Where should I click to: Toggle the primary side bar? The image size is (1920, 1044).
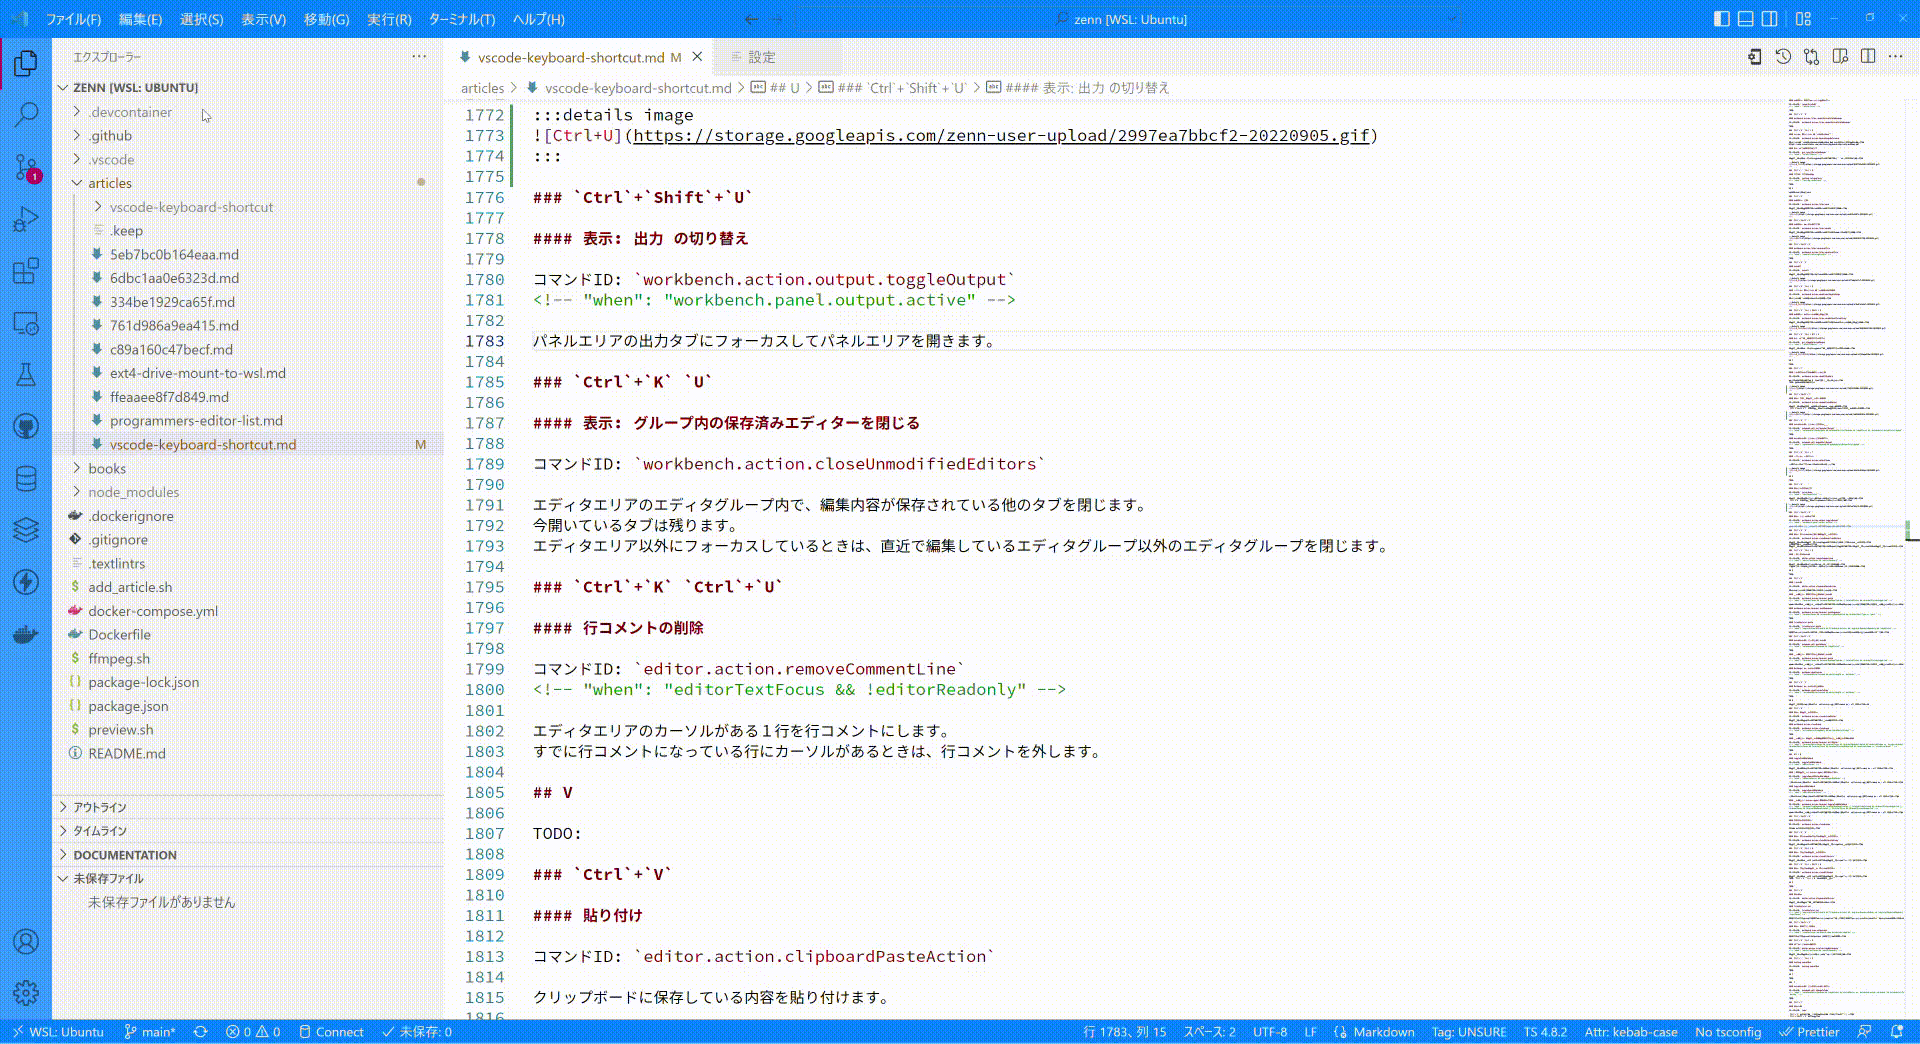(x=1721, y=19)
